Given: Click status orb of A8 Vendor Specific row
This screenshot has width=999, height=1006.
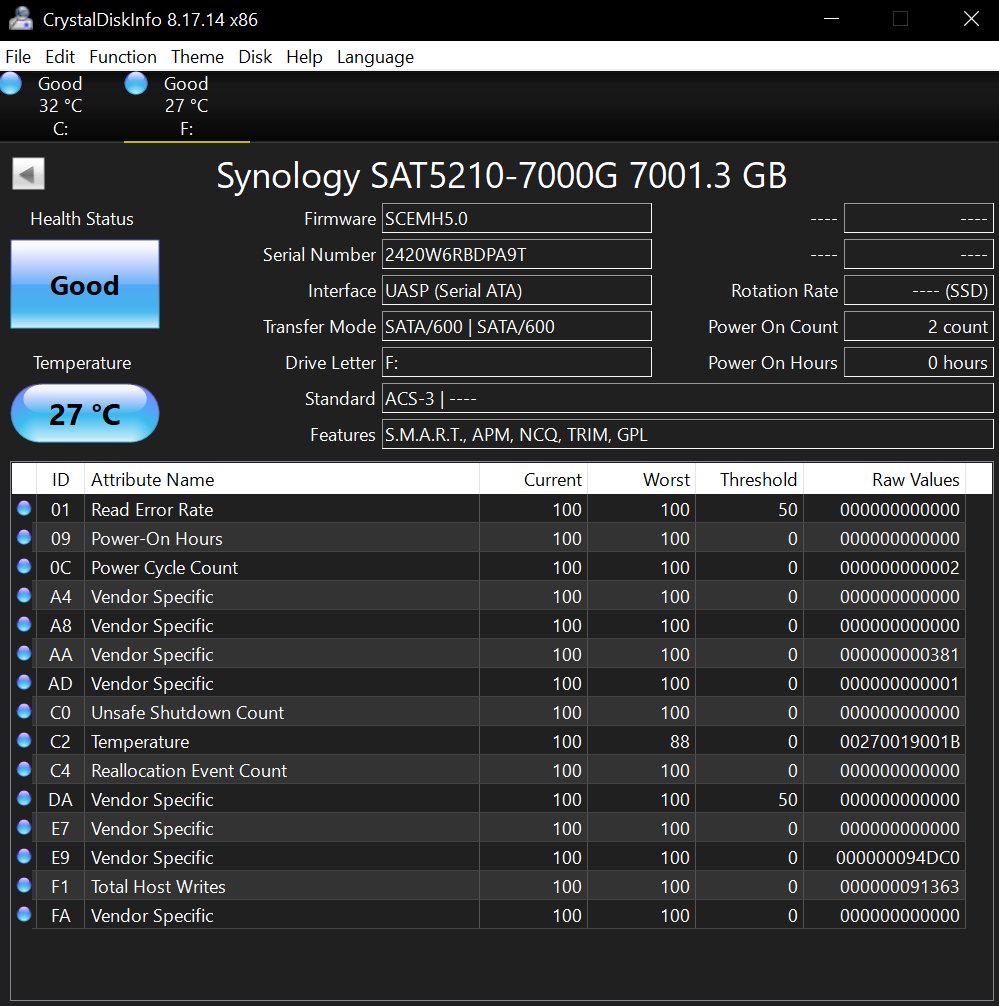Looking at the screenshot, I should coord(24,624).
